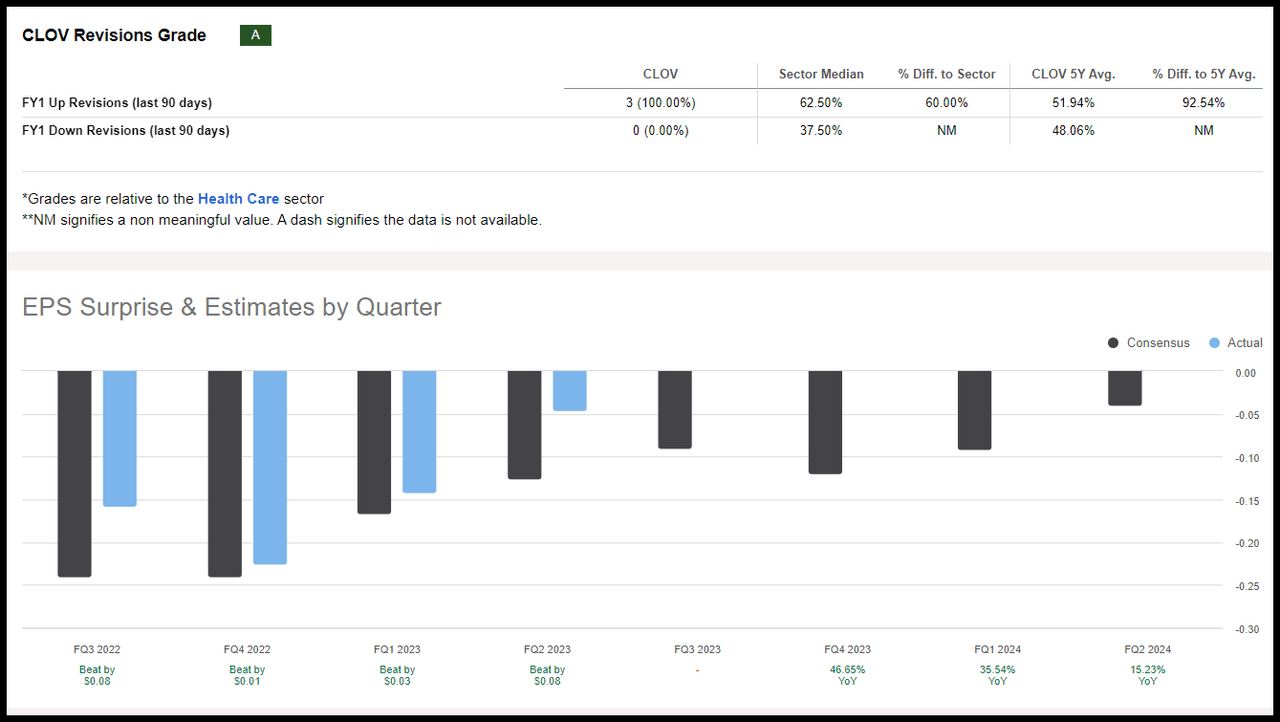Click the FQ4 2023 quarter label
The width and height of the screenshot is (1280, 722).
coord(847,649)
